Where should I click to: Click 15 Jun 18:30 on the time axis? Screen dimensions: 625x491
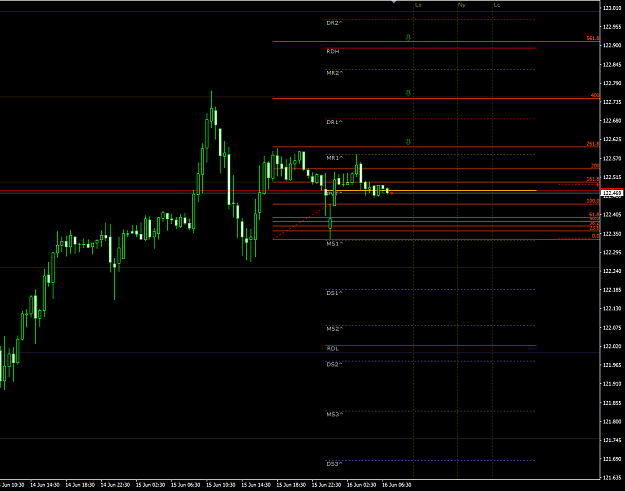(x=291, y=485)
